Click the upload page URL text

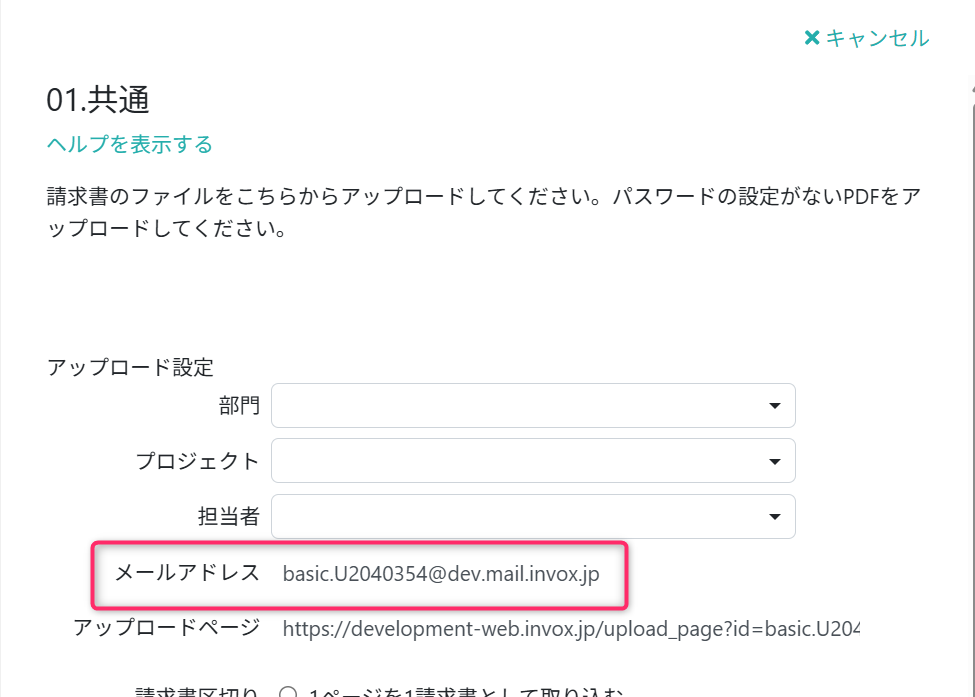point(570,628)
